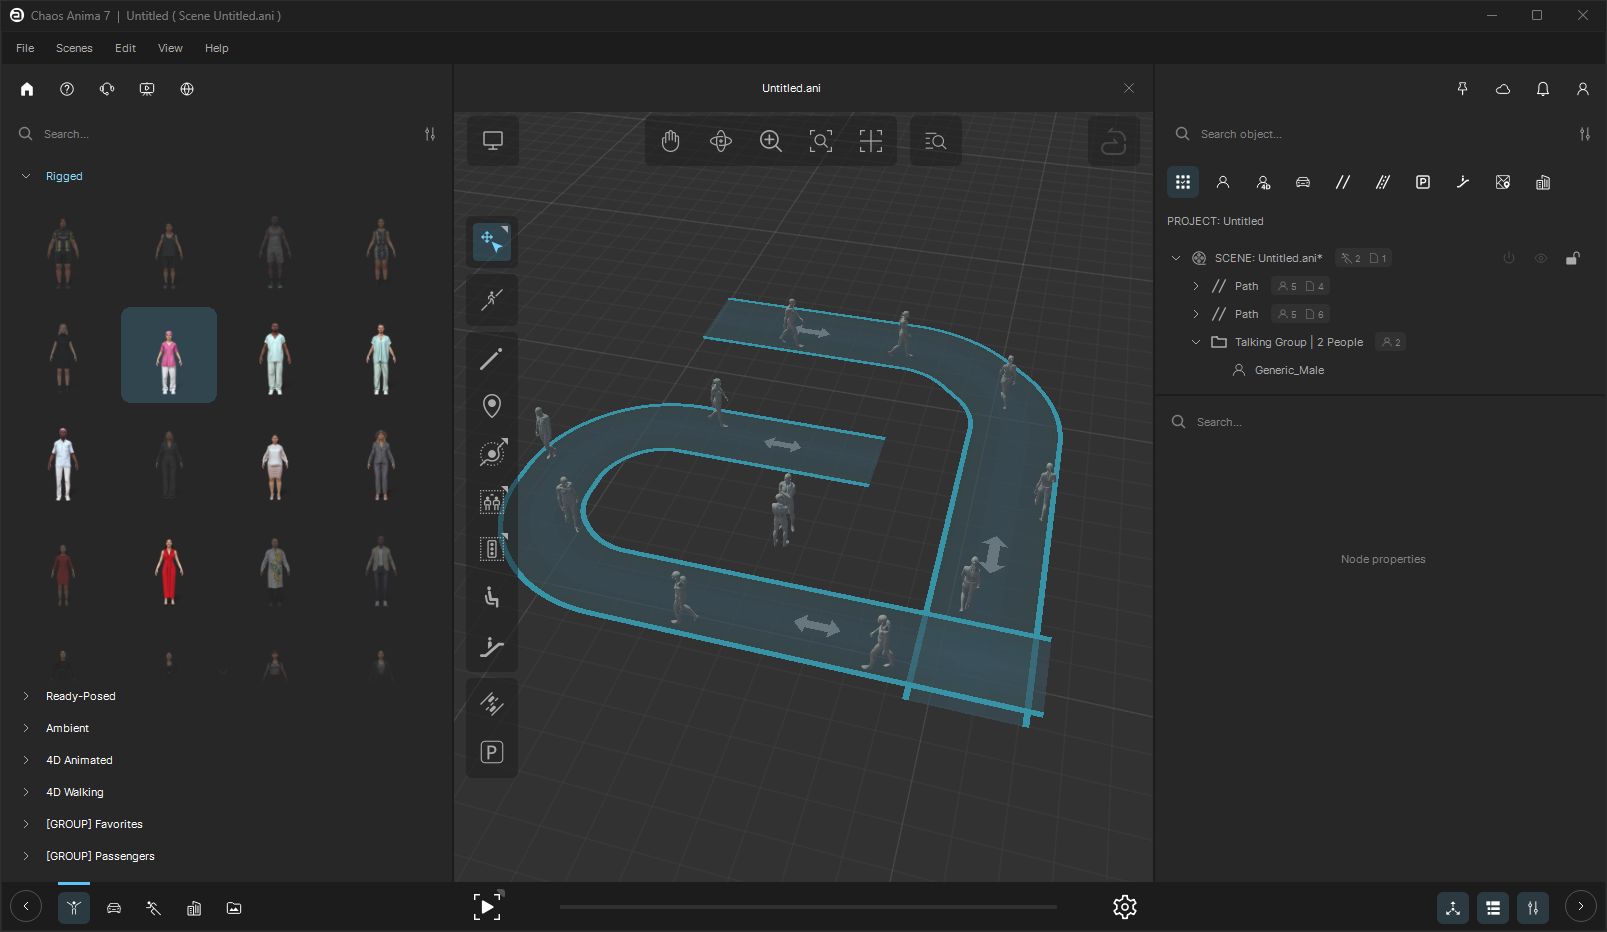Click the playback timeline slider
1607x932 pixels.
808,907
